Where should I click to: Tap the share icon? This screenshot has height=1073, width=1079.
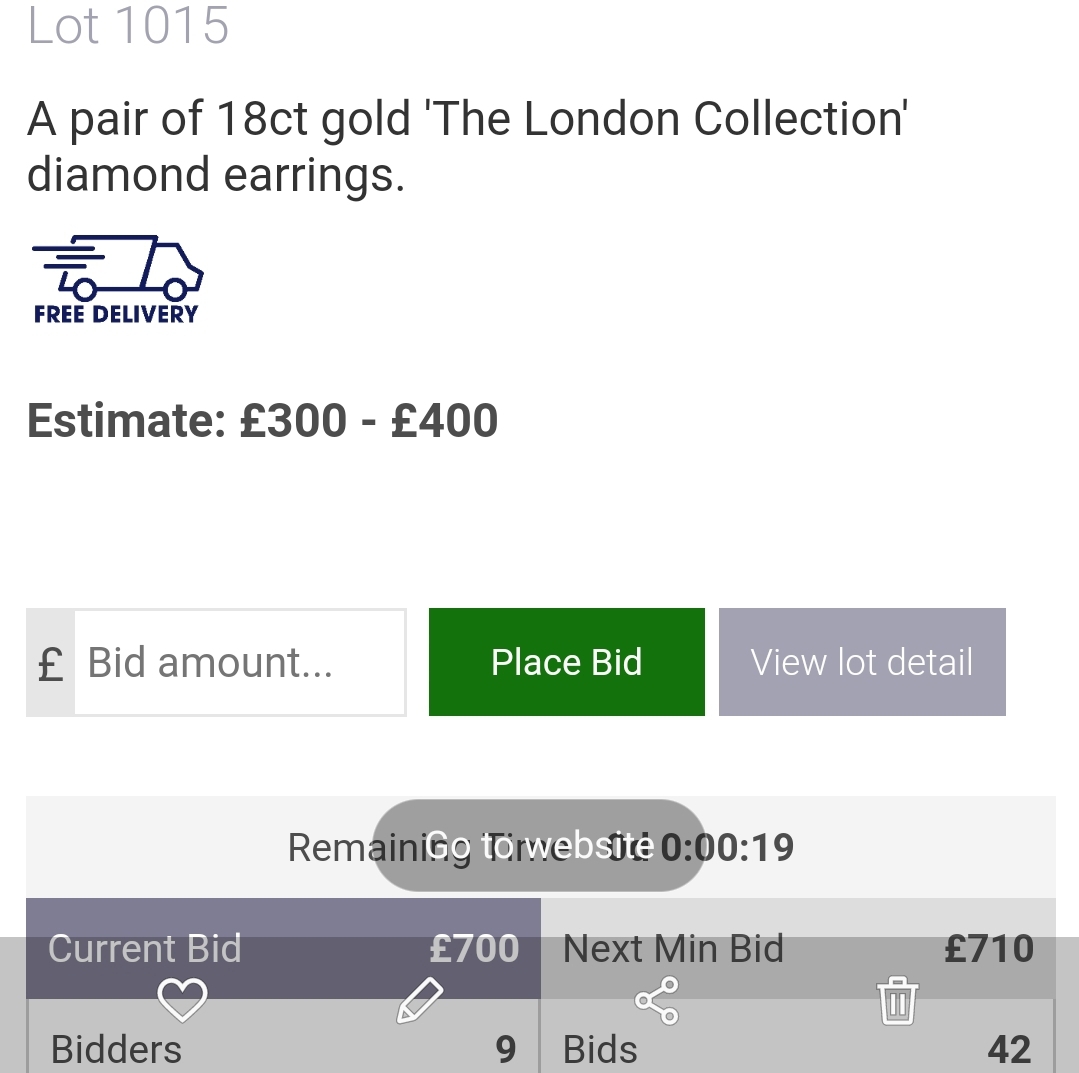coord(657,1000)
